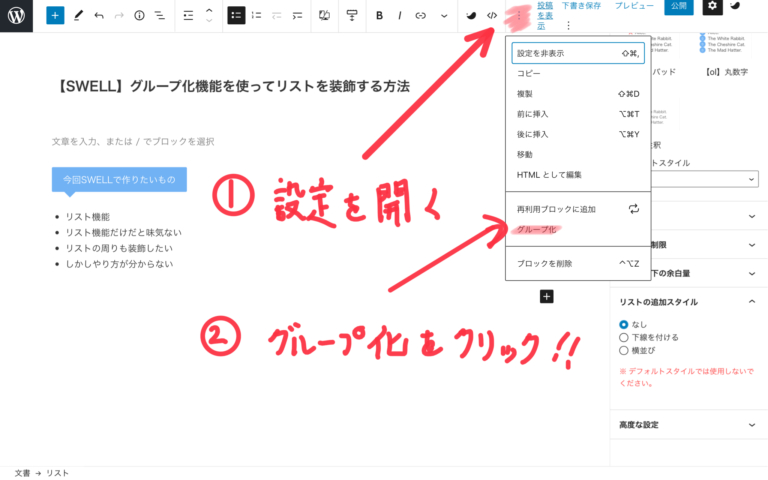
Task: Expand the 高度な設定 panel
Action: 688,425
